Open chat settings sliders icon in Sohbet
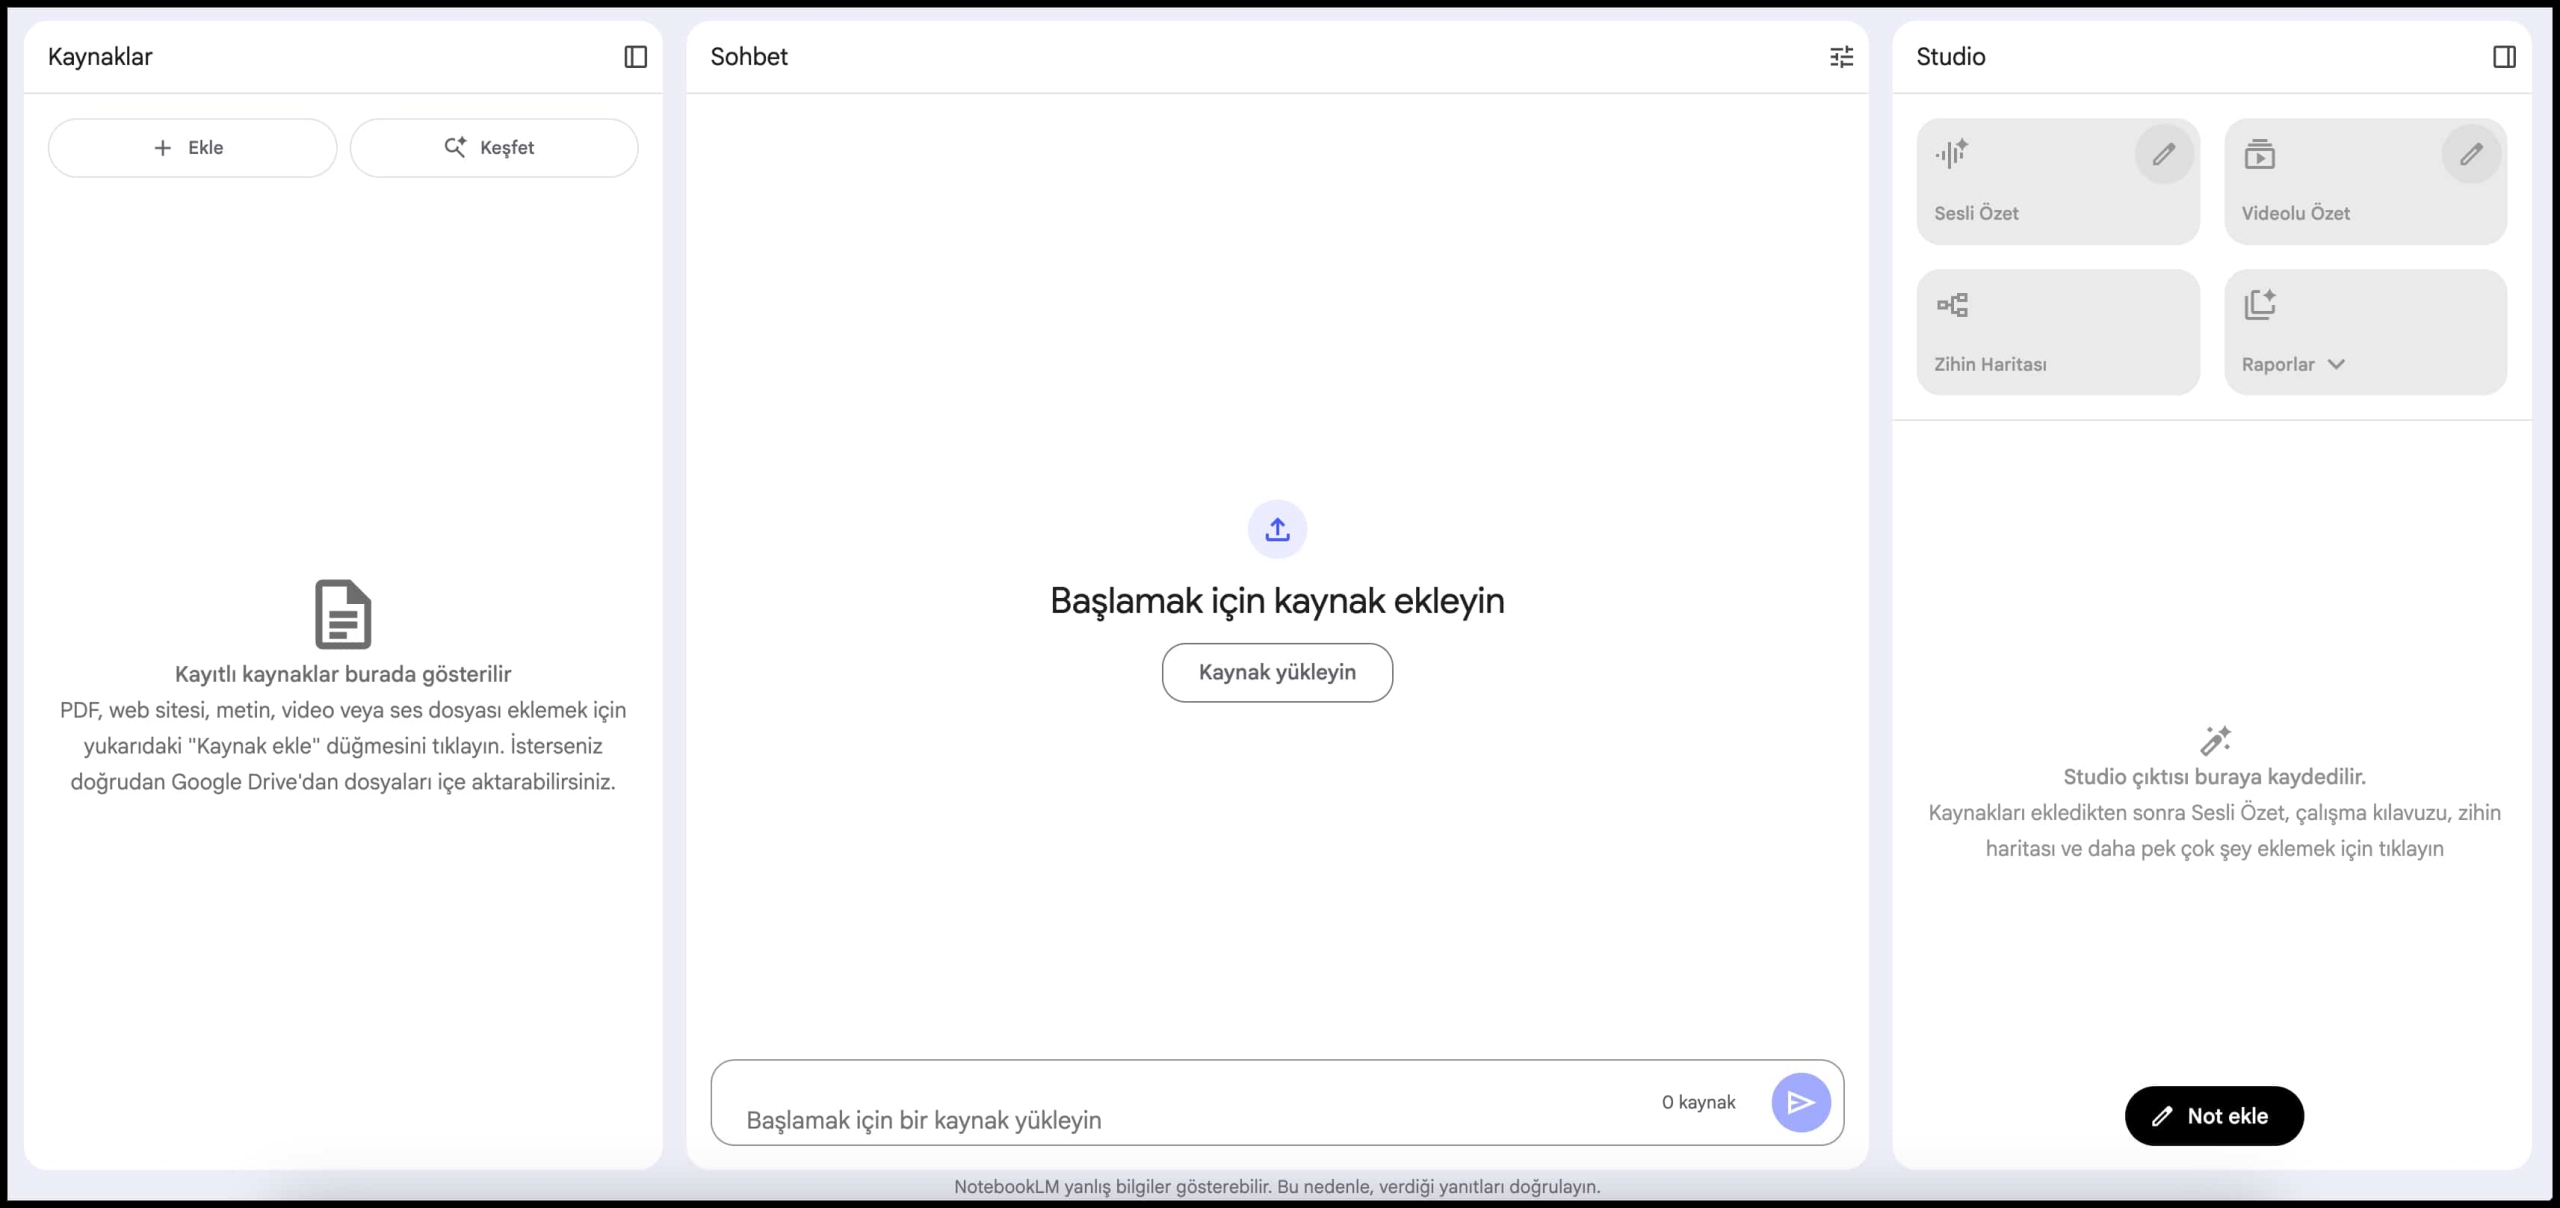This screenshot has height=1208, width=2560. 1841,57
